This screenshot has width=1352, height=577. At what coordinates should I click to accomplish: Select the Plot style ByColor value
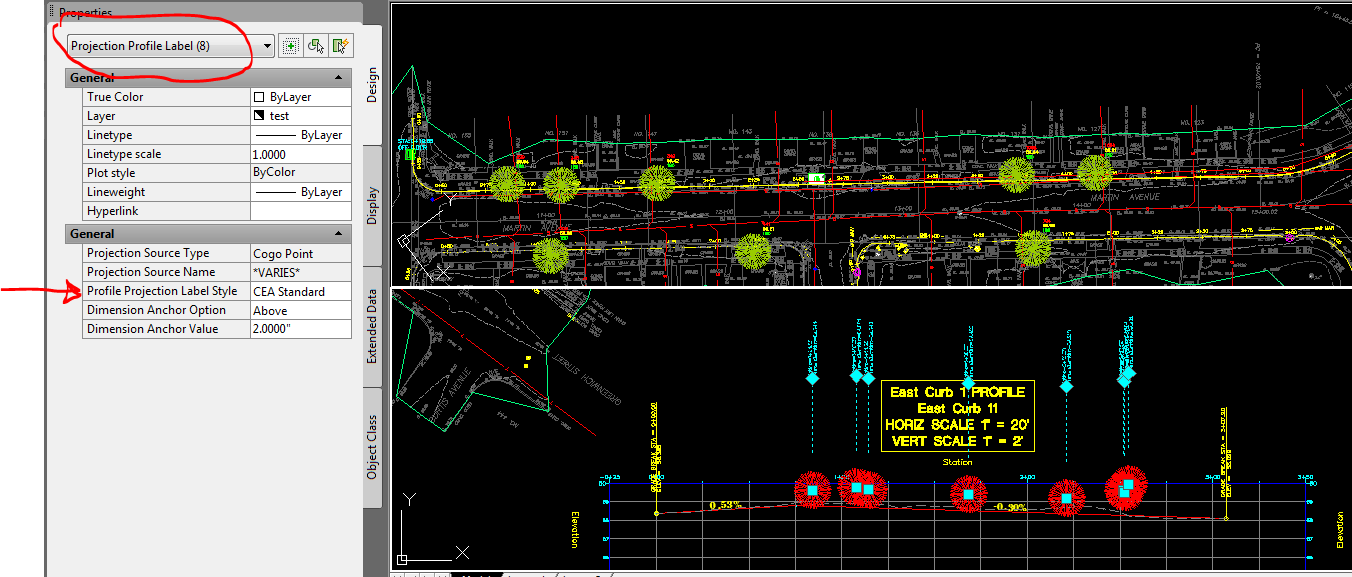(300, 173)
